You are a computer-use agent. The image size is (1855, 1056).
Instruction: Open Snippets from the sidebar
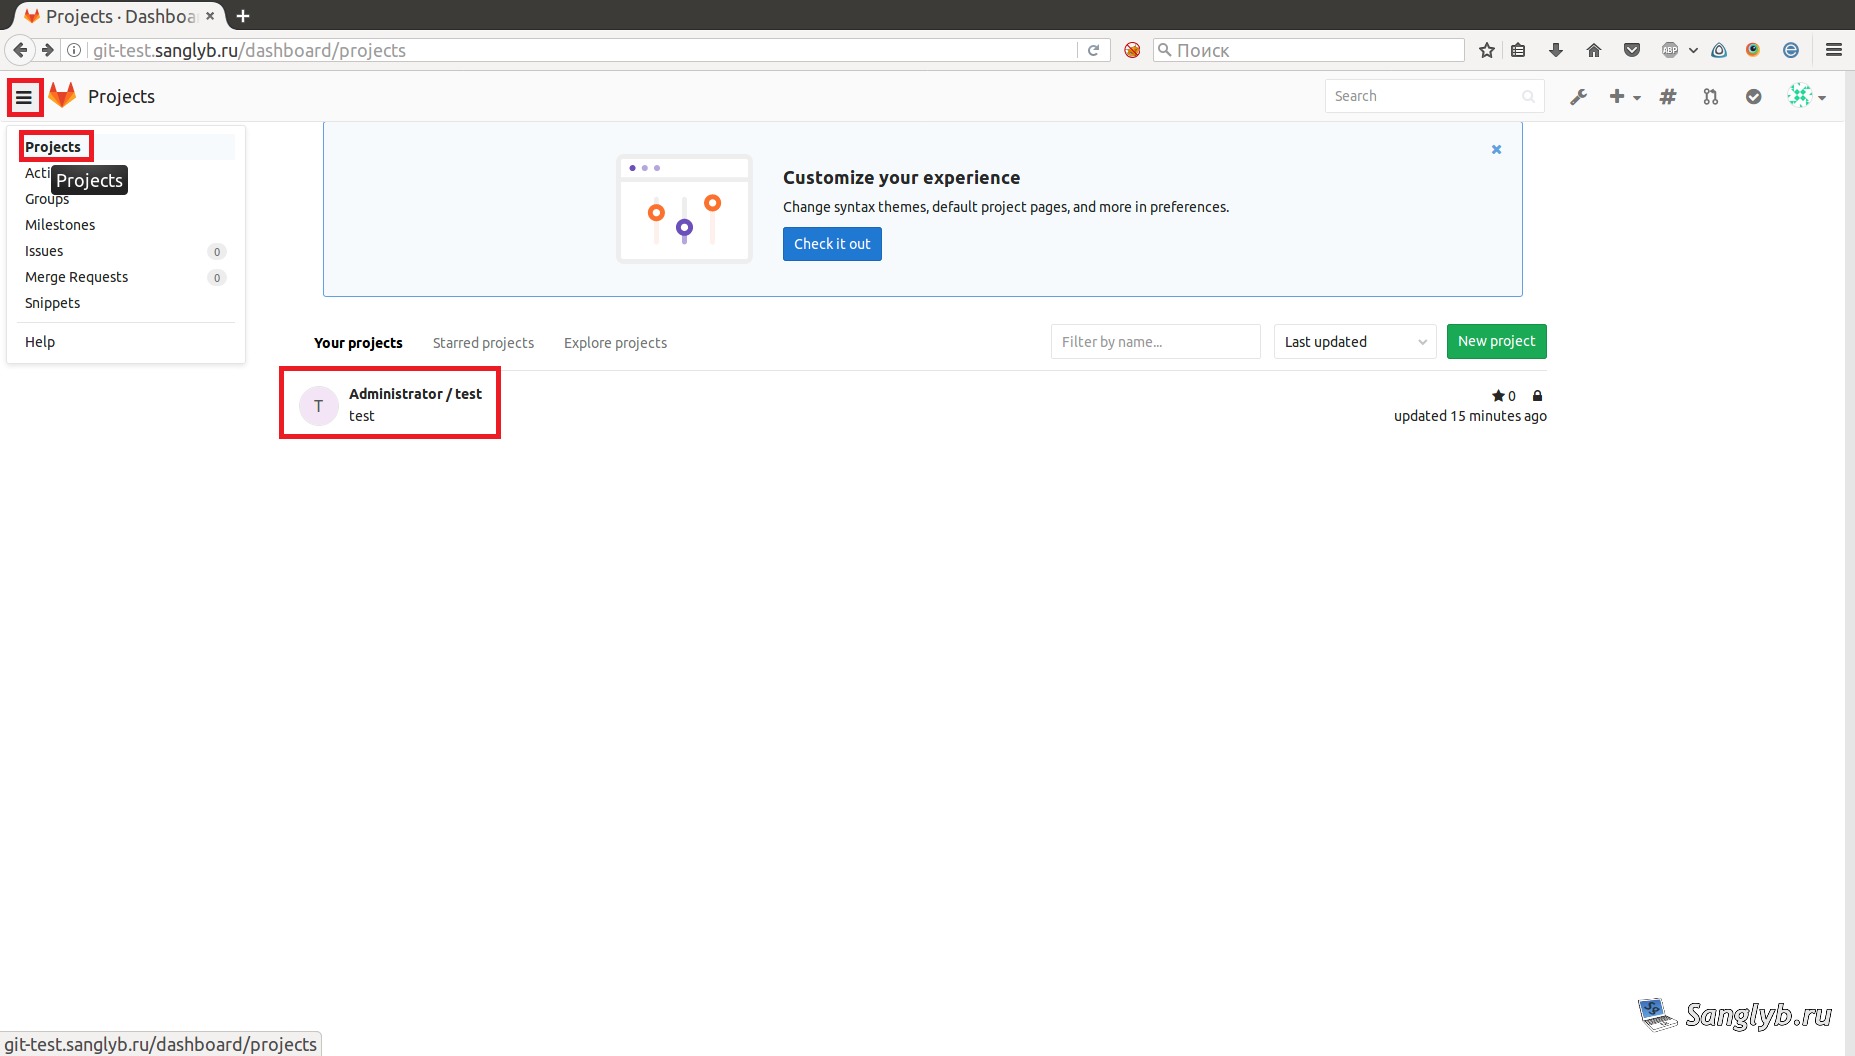tap(52, 303)
